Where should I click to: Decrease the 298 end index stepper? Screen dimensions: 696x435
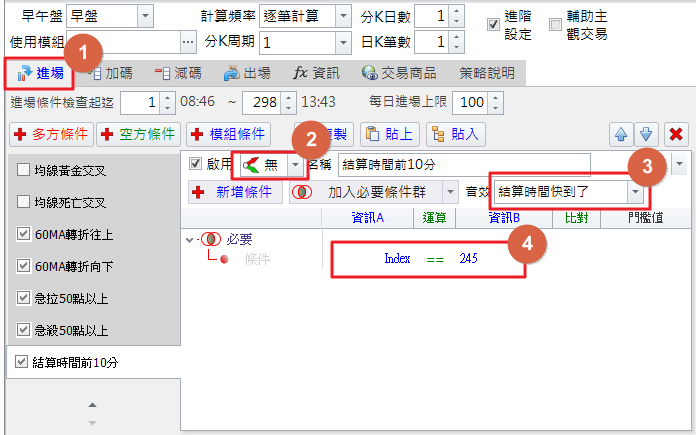289,107
